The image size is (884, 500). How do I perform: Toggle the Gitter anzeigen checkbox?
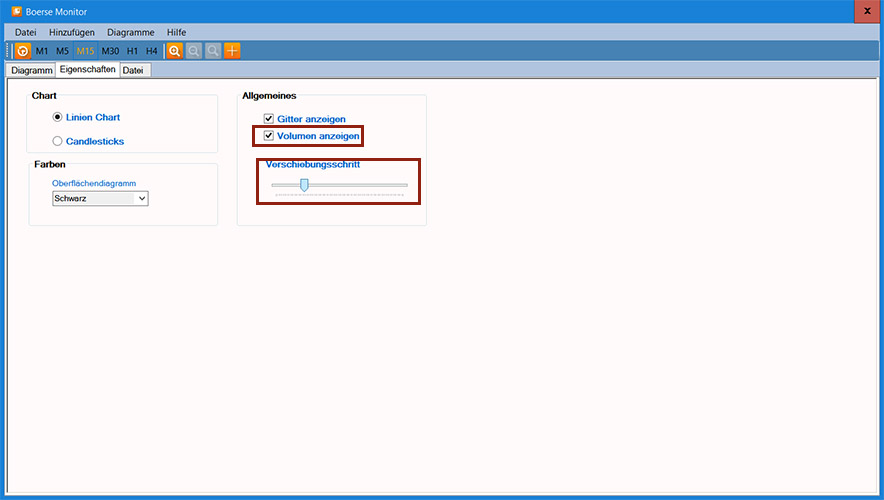click(x=269, y=119)
